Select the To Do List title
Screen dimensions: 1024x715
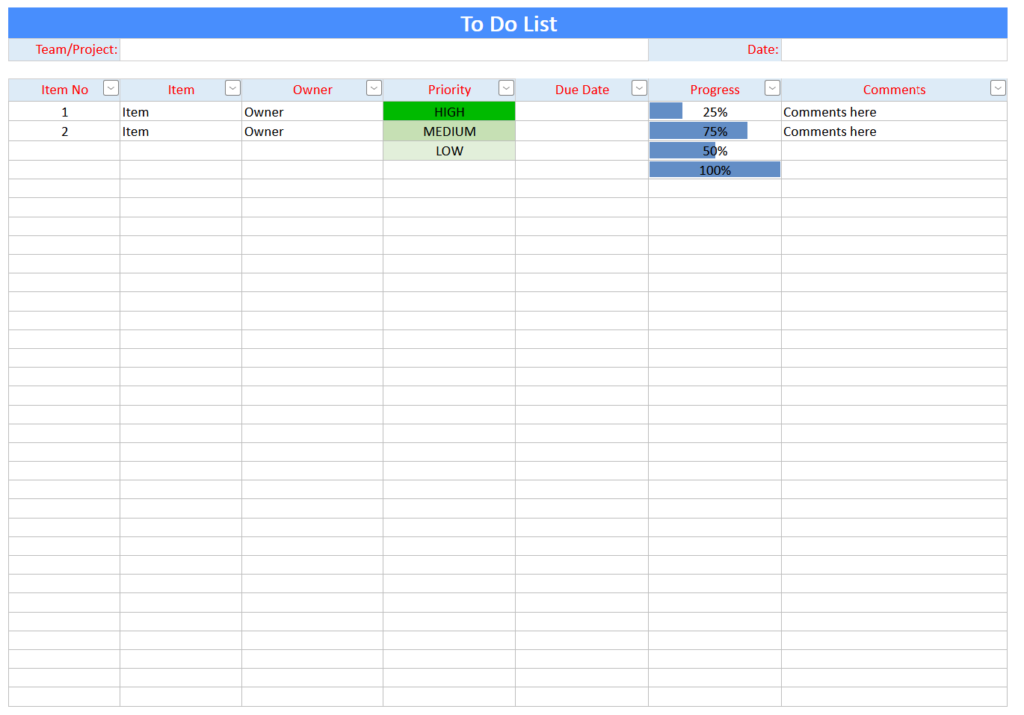tap(509, 24)
